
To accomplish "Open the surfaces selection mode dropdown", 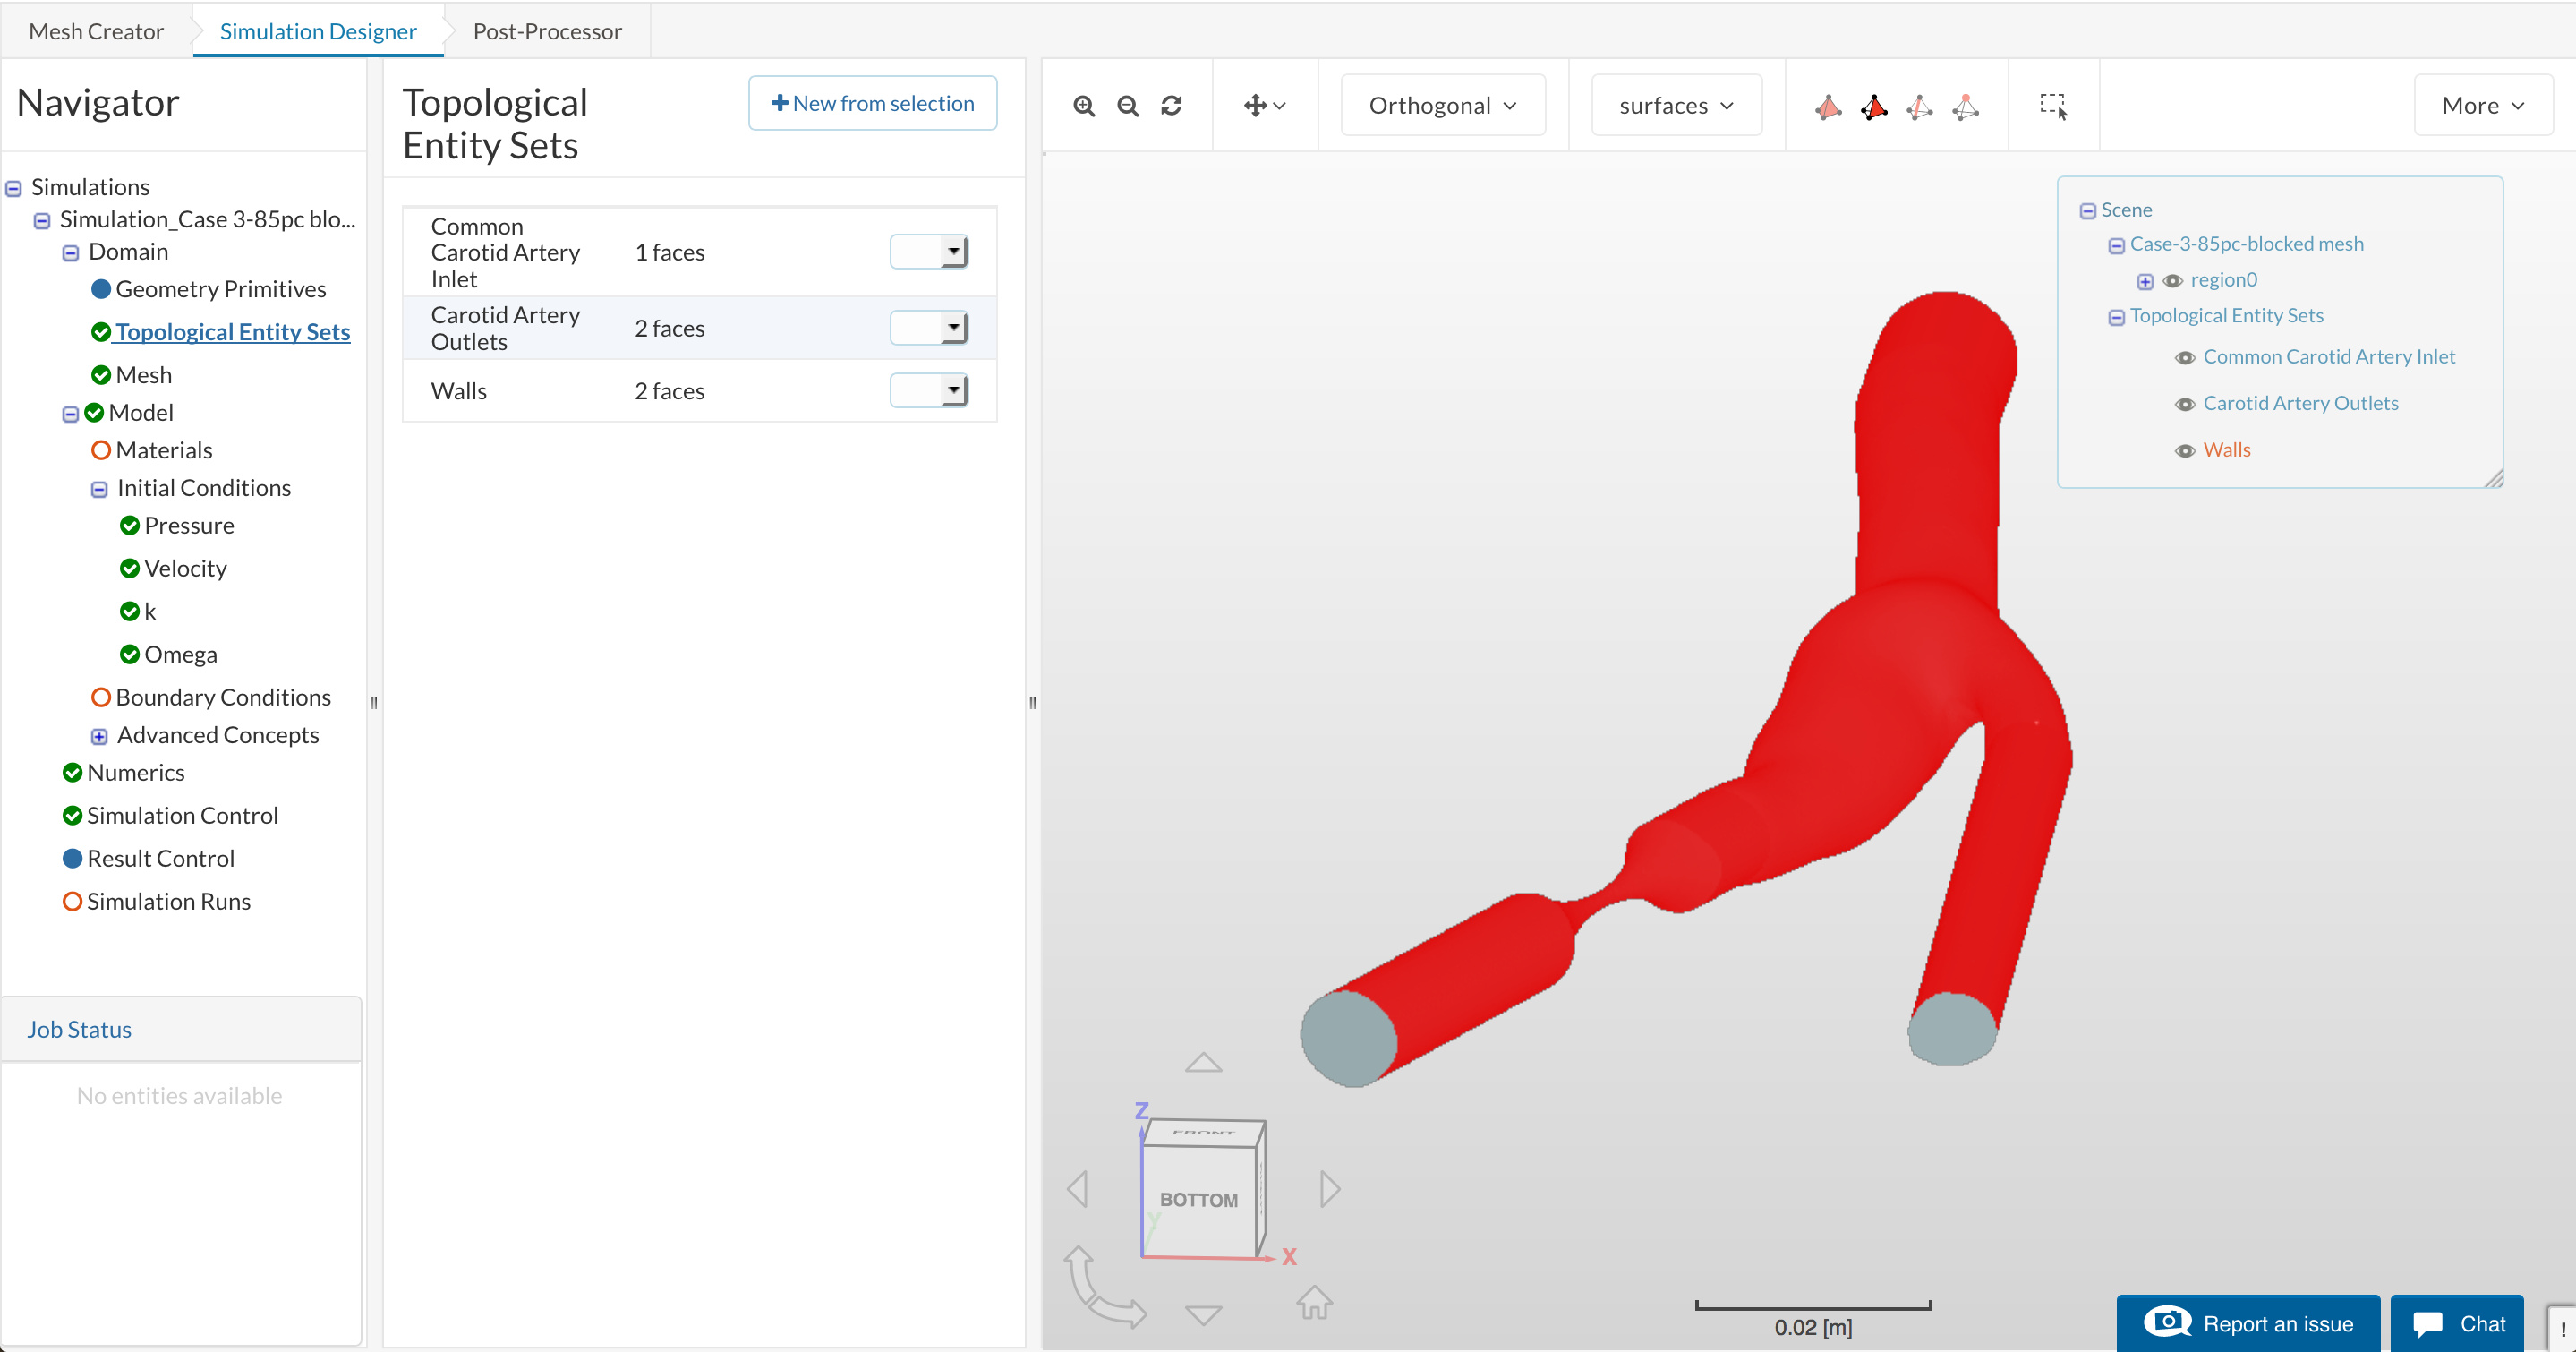I will 1675,106.
